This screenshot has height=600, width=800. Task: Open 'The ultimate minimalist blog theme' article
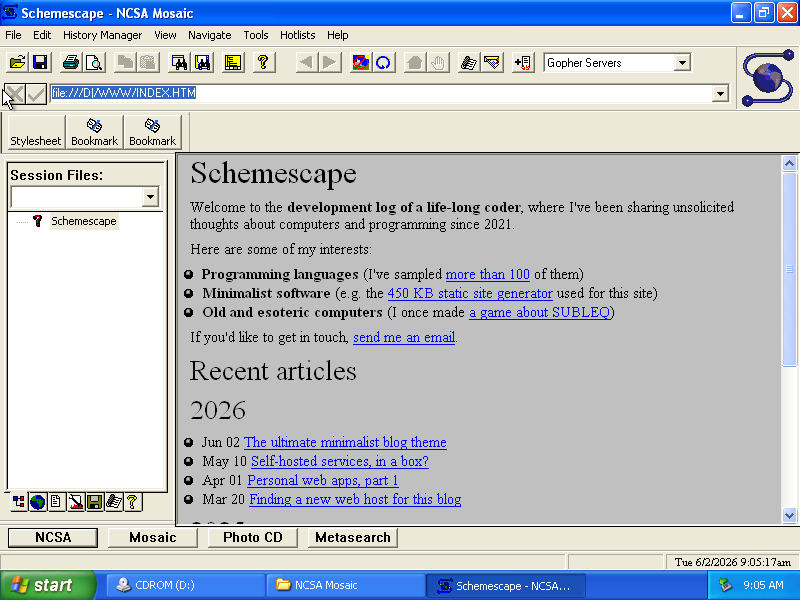click(x=345, y=442)
